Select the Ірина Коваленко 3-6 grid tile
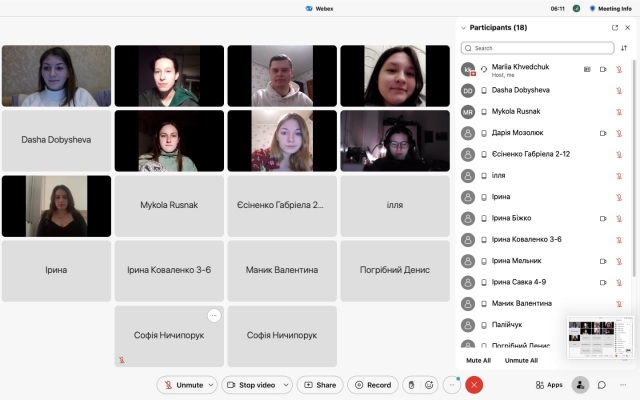 click(169, 271)
